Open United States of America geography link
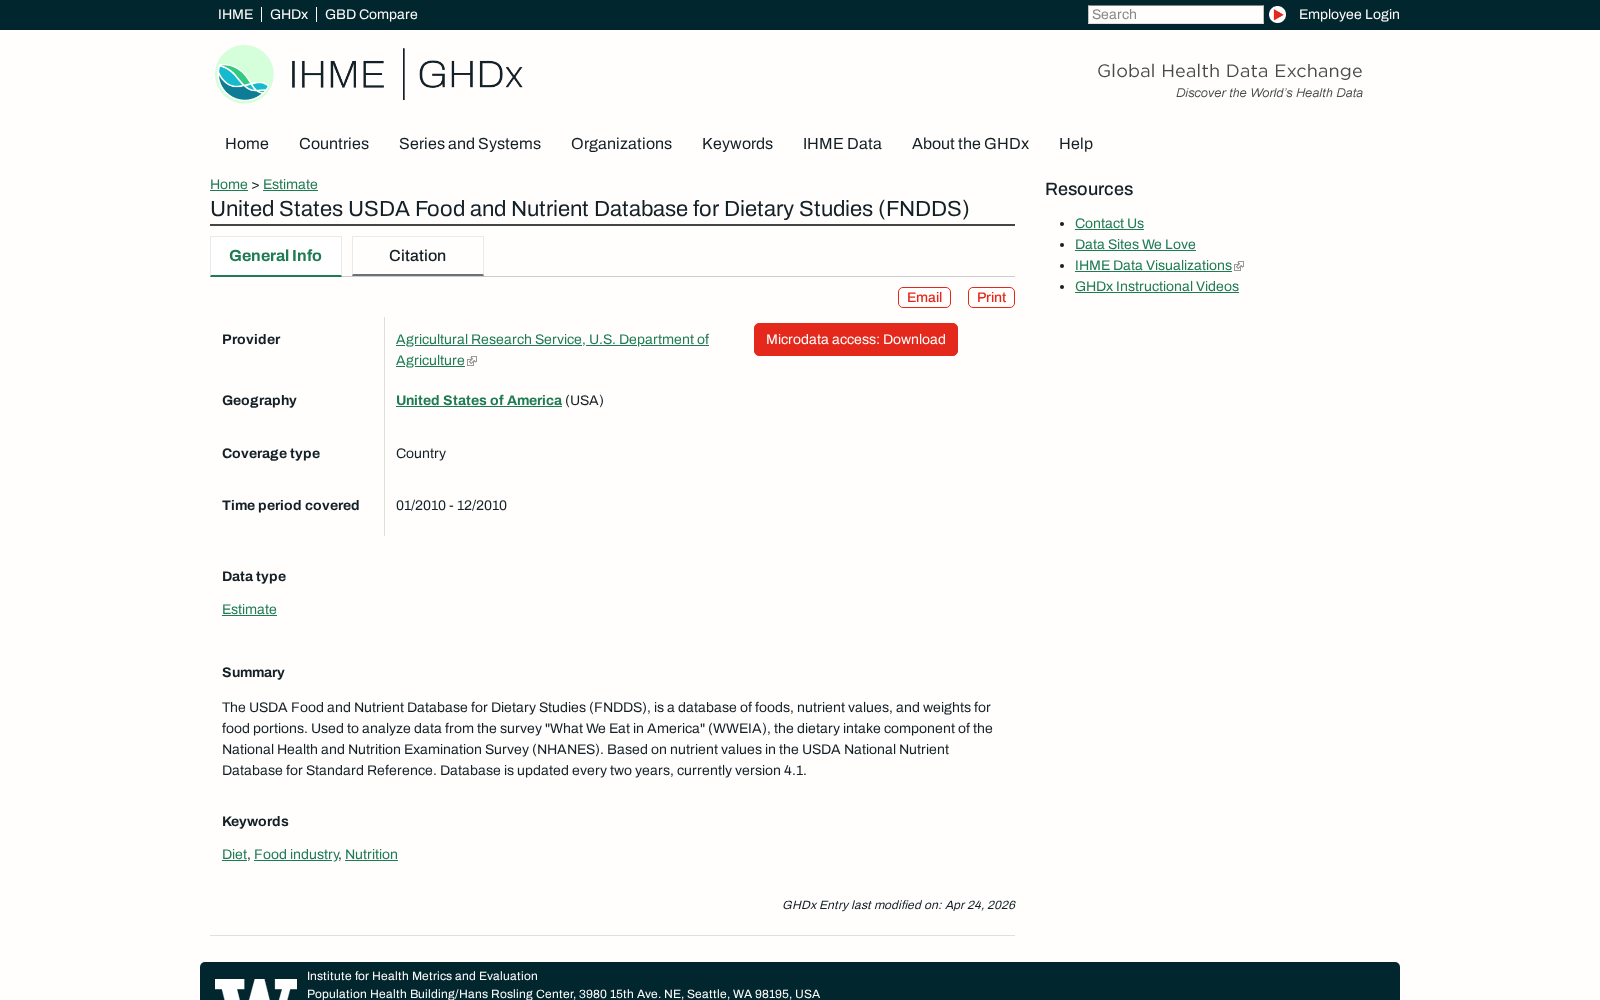 (x=479, y=400)
